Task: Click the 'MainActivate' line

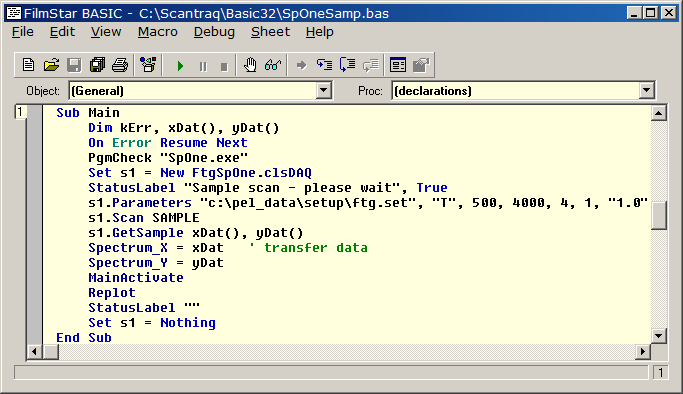Action: [x=136, y=278]
